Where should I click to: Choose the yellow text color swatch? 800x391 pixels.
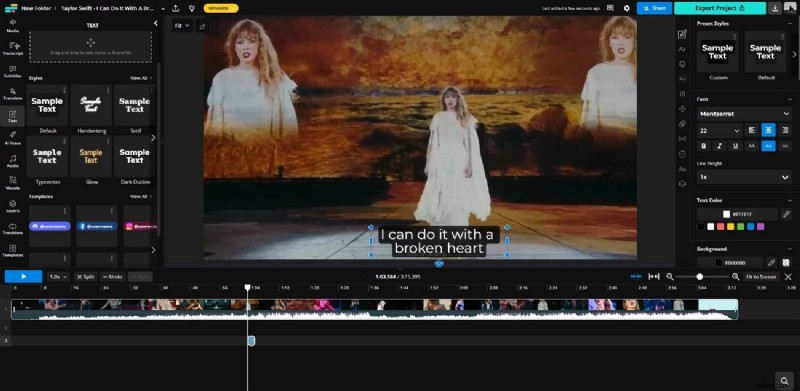point(731,227)
